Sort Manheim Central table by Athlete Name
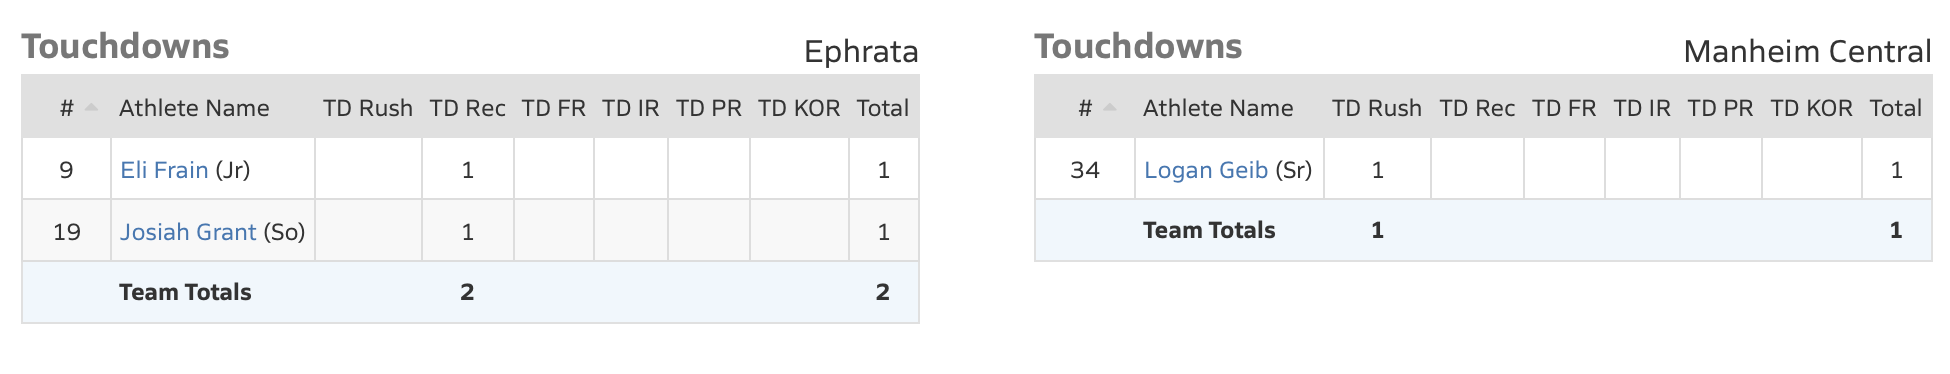1950x374 pixels. tap(1218, 108)
